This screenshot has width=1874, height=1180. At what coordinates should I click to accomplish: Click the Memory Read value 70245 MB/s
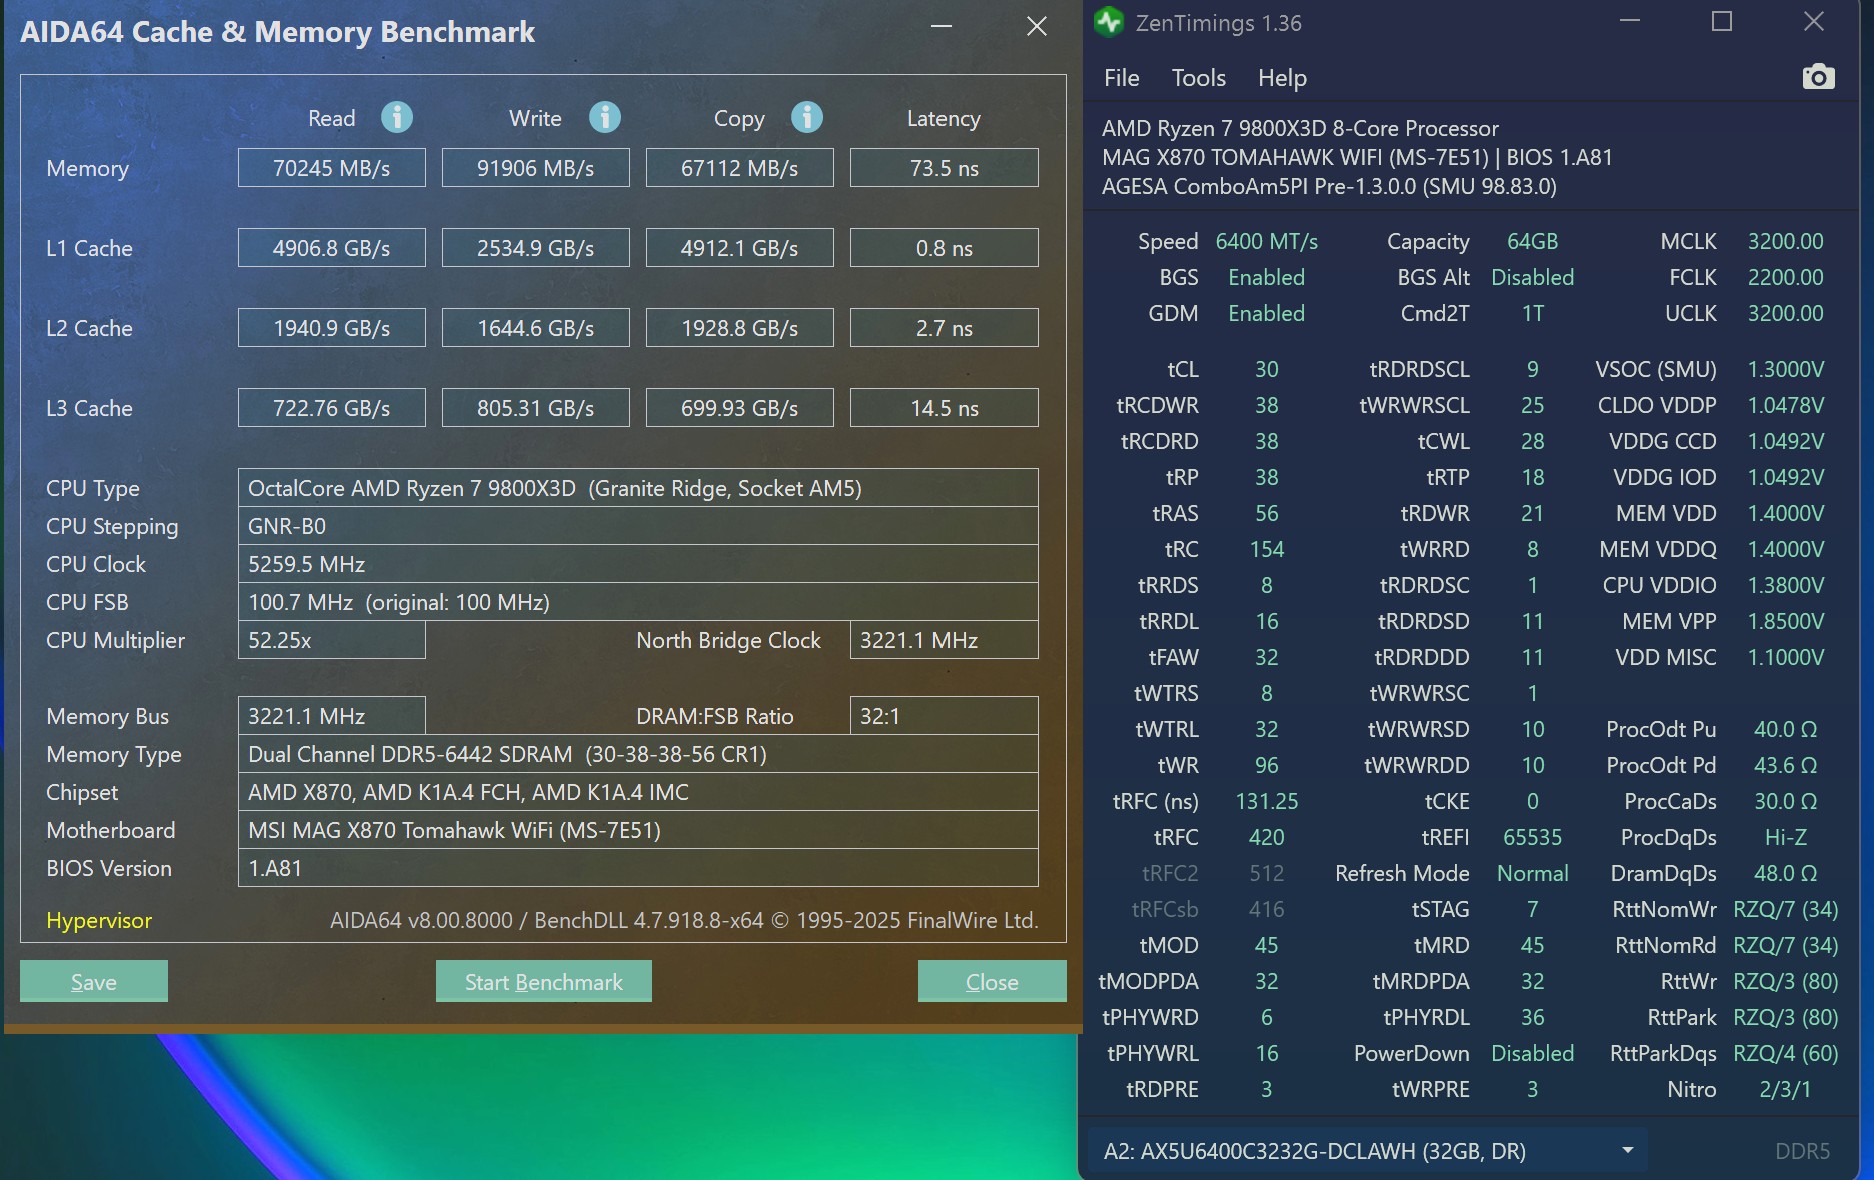tap(332, 168)
